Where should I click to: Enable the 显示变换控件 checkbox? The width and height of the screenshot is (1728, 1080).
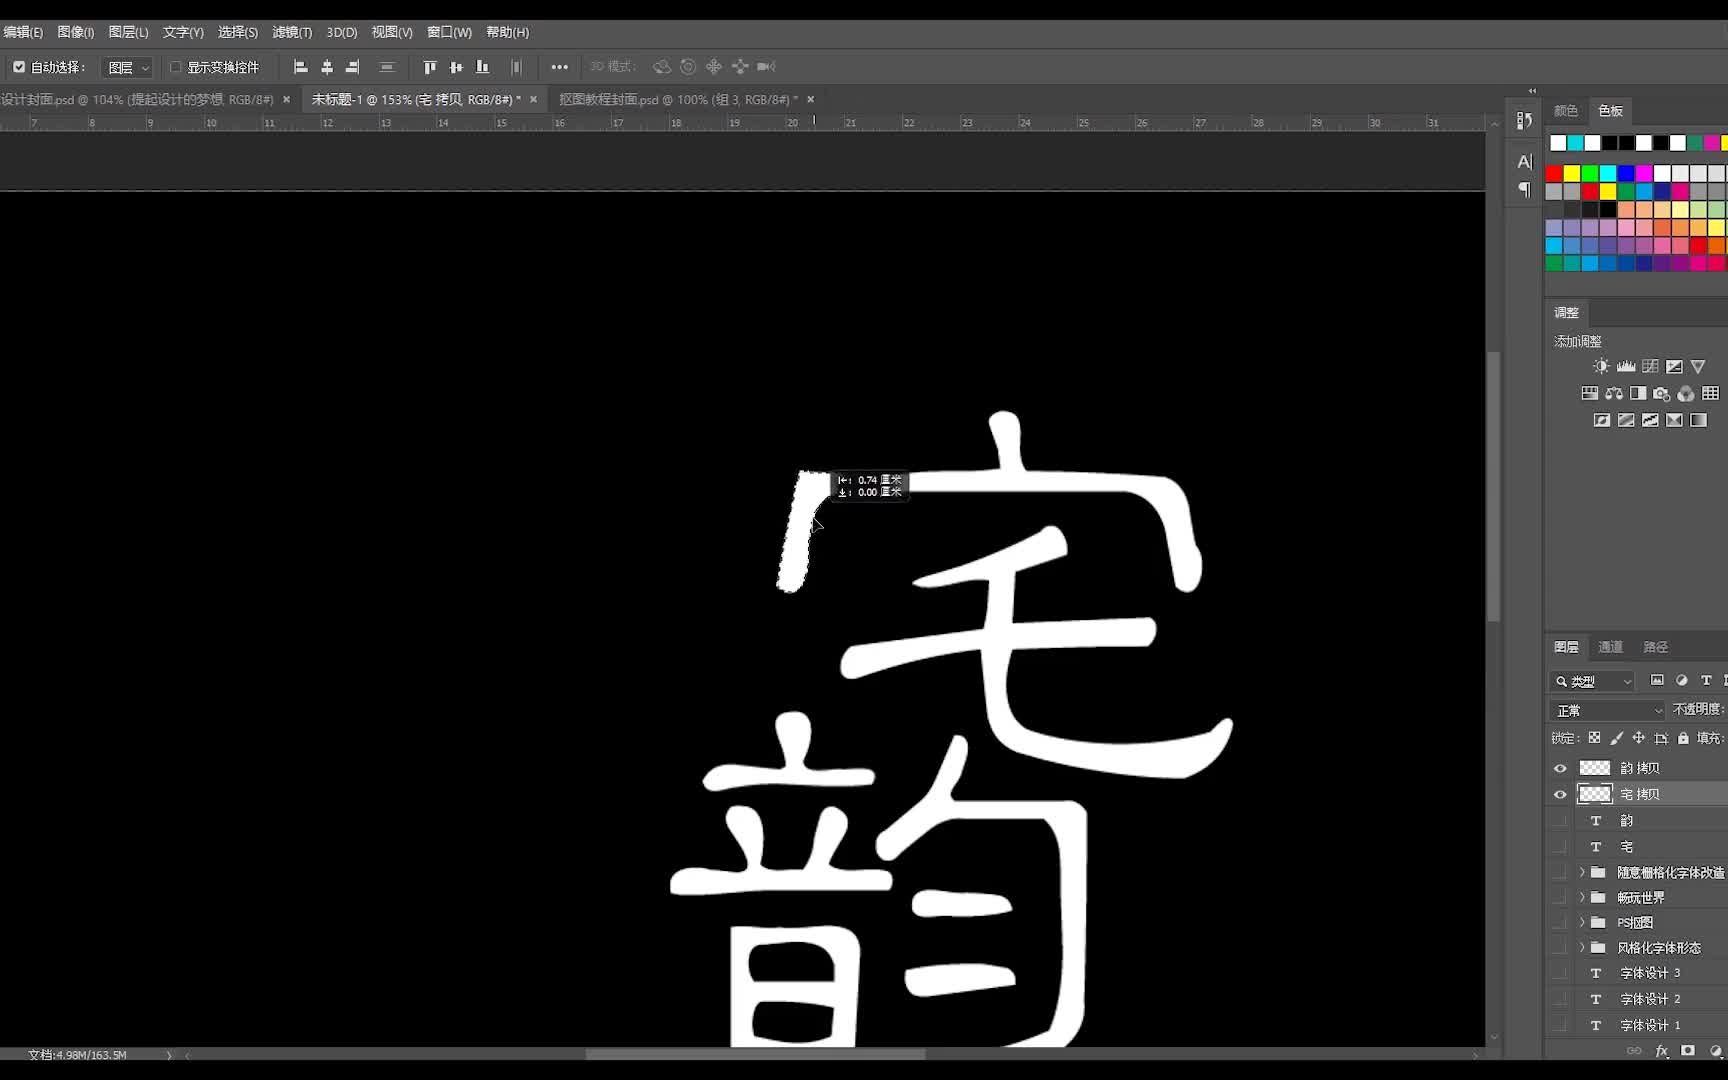176,67
